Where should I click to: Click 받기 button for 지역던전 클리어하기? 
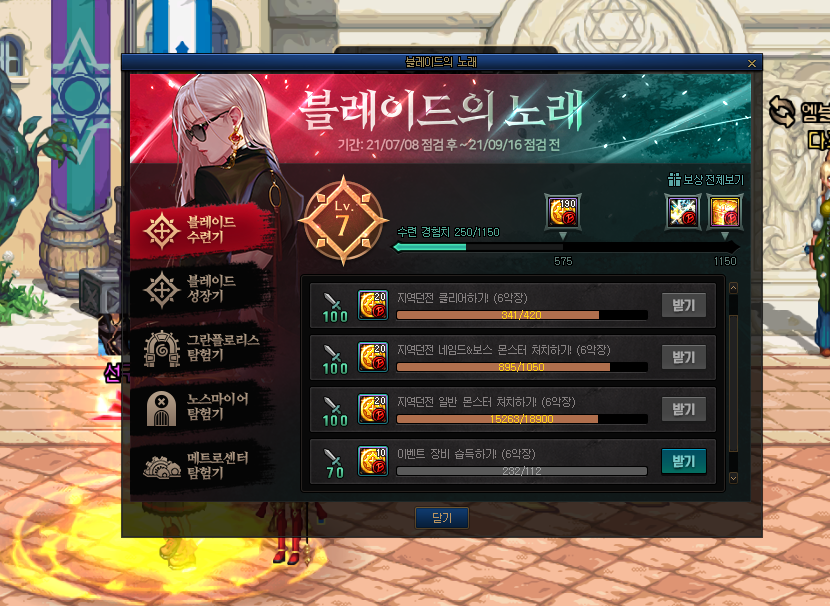[x=683, y=305]
